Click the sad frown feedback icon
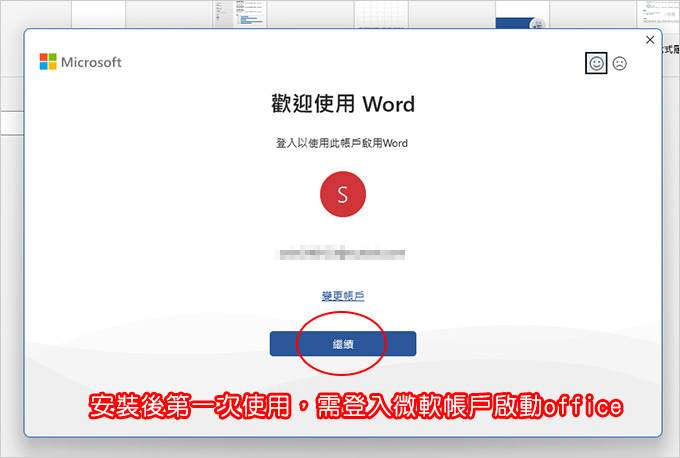Image resolution: width=680 pixels, height=458 pixels. point(619,64)
